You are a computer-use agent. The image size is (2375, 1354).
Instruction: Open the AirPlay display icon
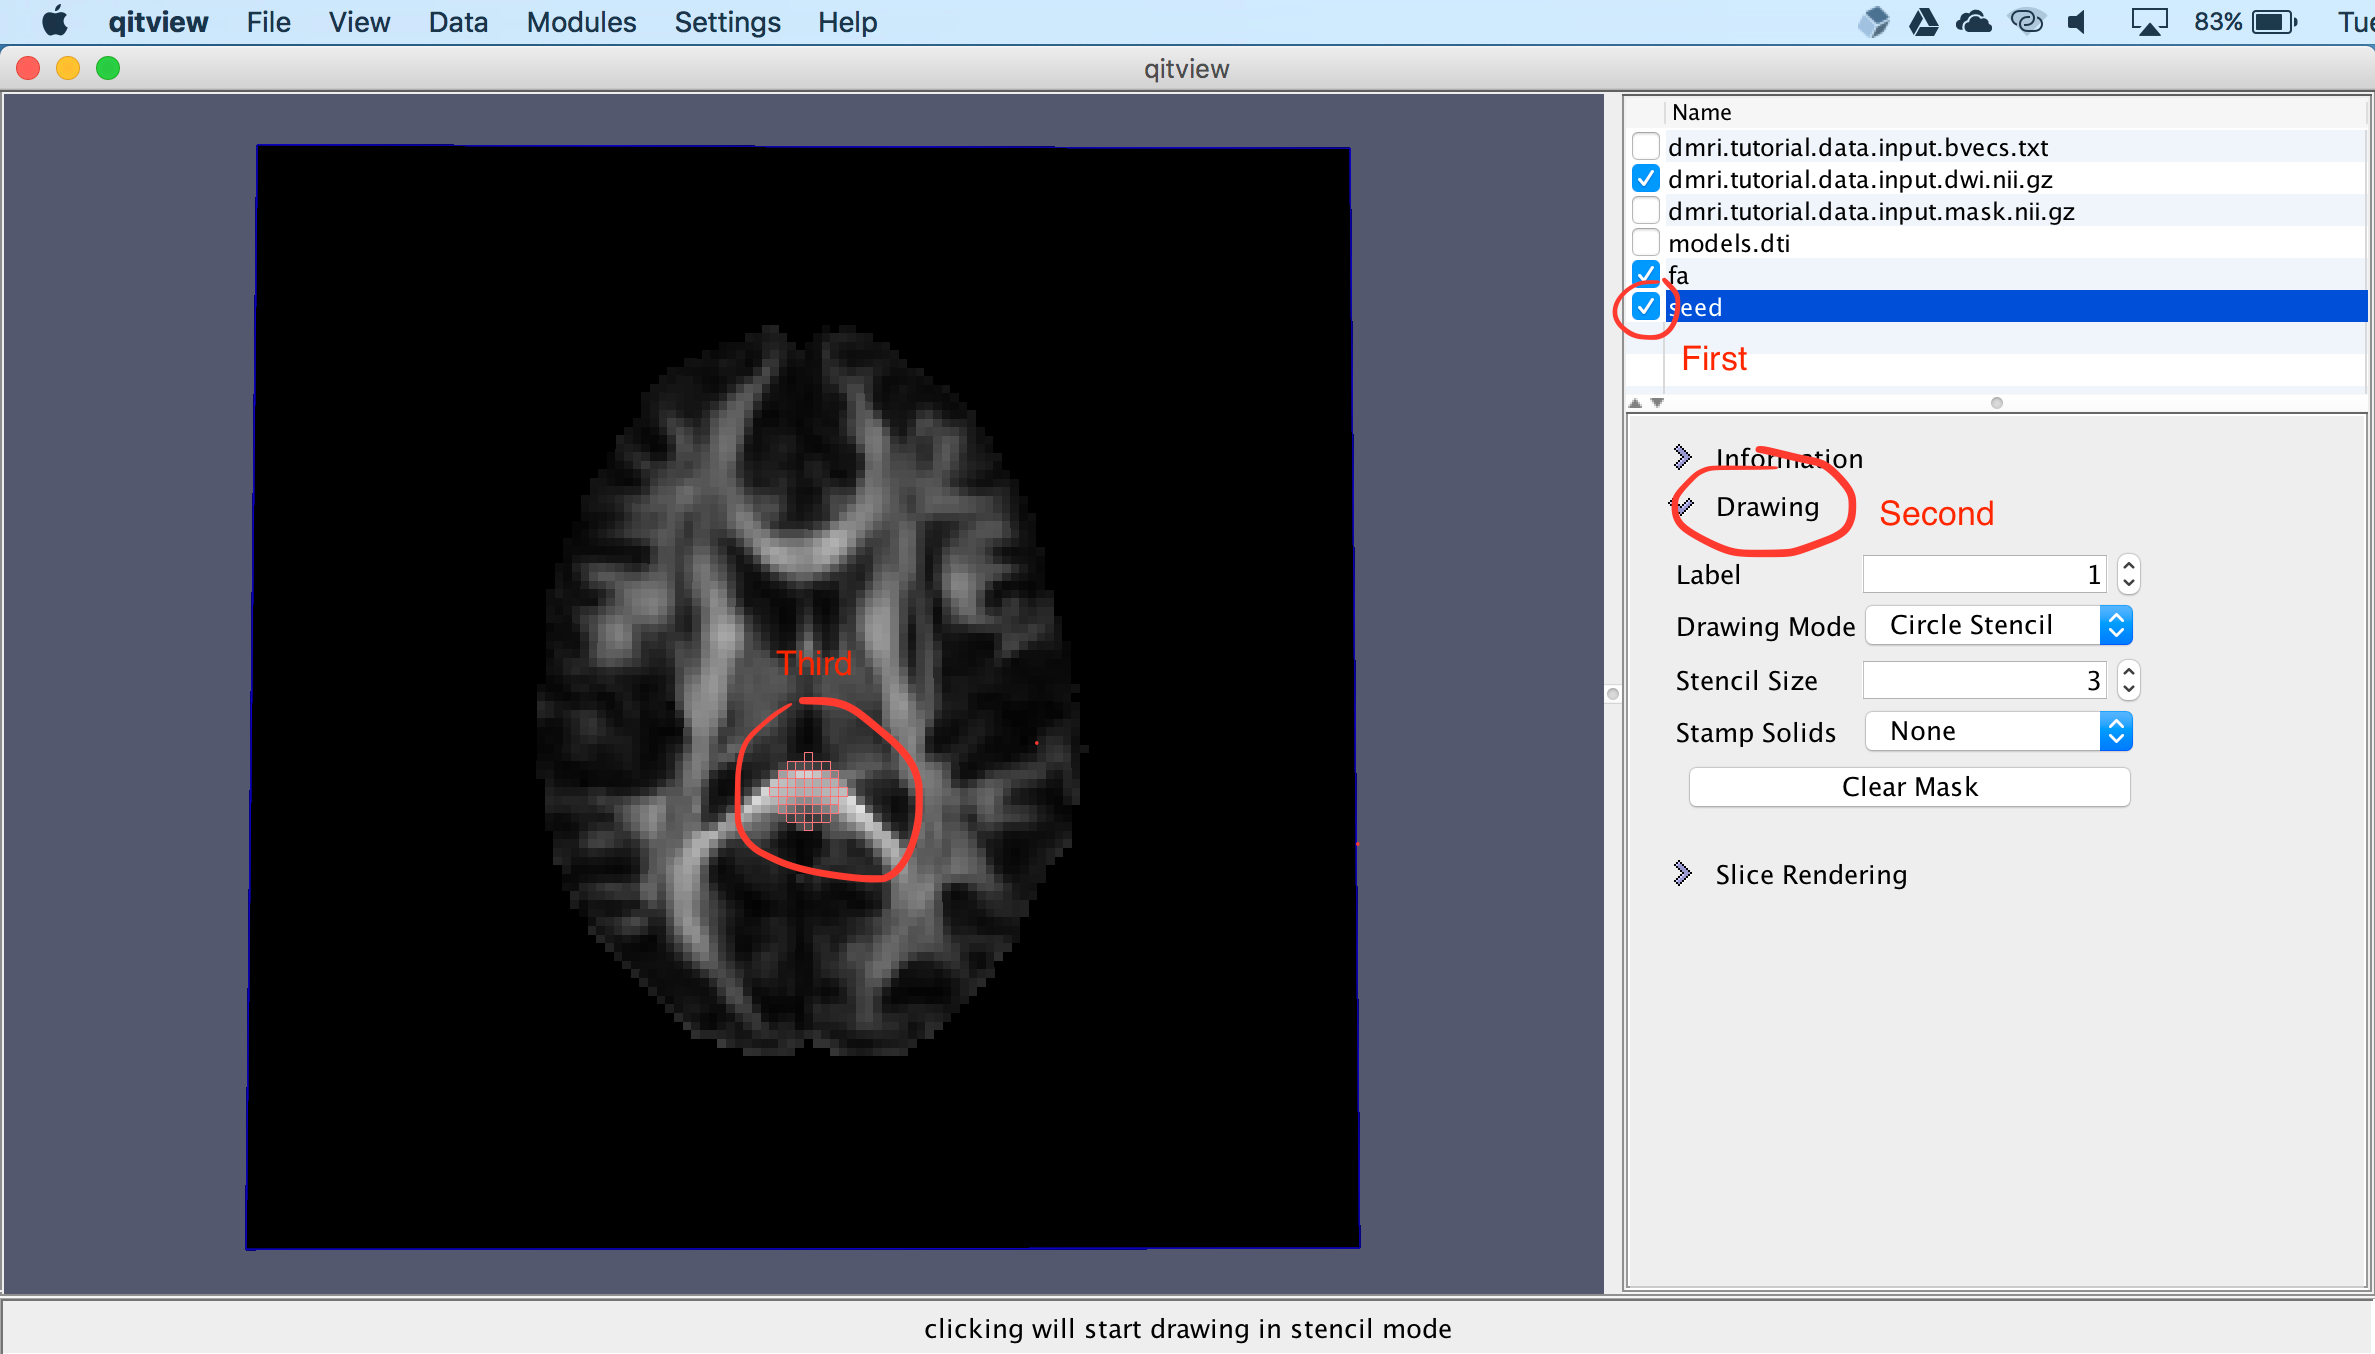(2148, 22)
